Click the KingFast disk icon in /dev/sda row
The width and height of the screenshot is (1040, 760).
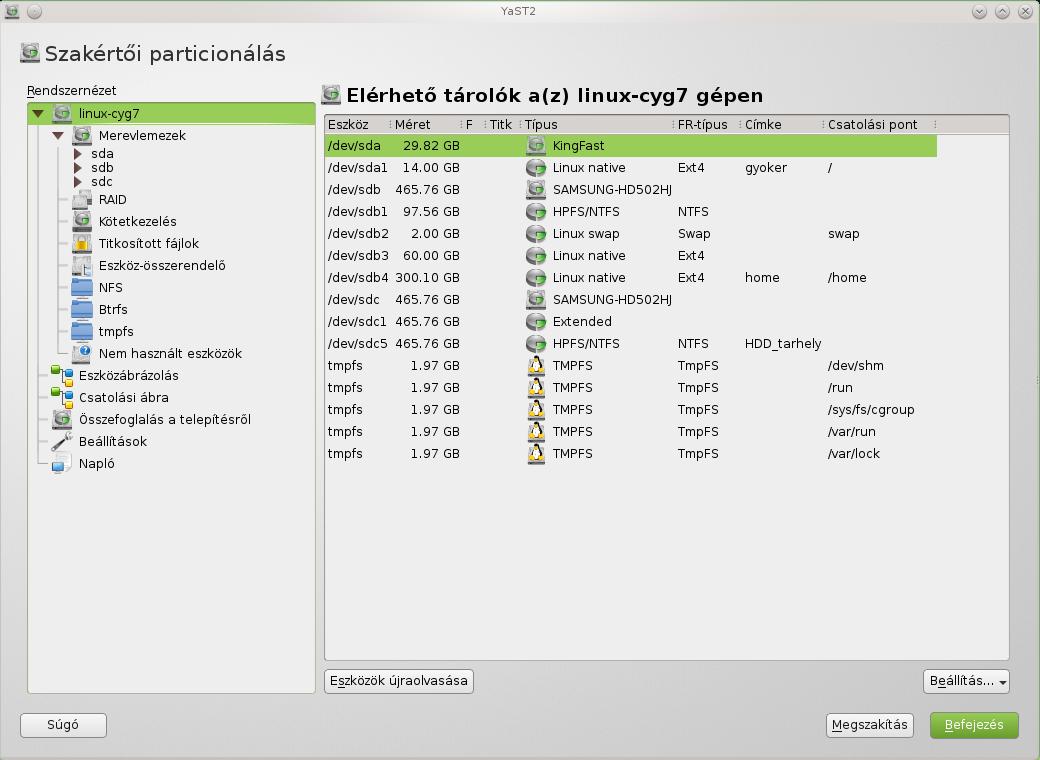pyautogui.click(x=536, y=146)
